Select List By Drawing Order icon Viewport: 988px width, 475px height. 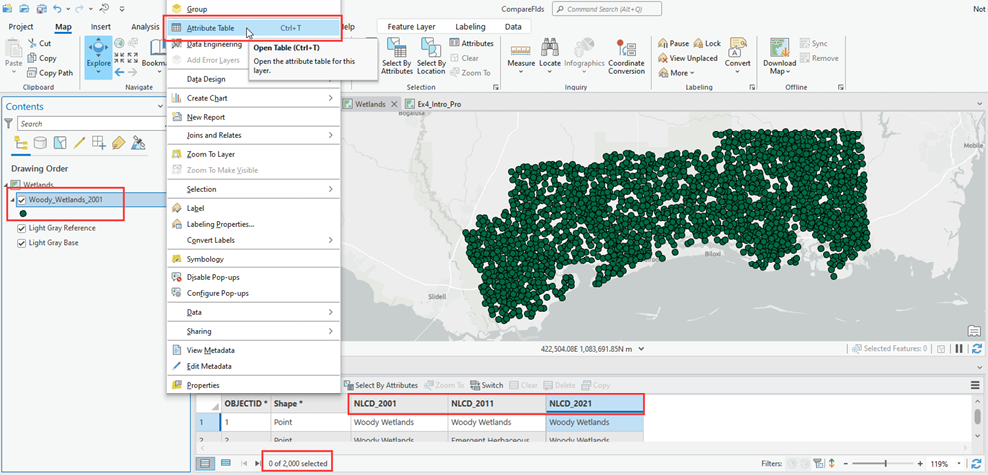[x=20, y=143]
